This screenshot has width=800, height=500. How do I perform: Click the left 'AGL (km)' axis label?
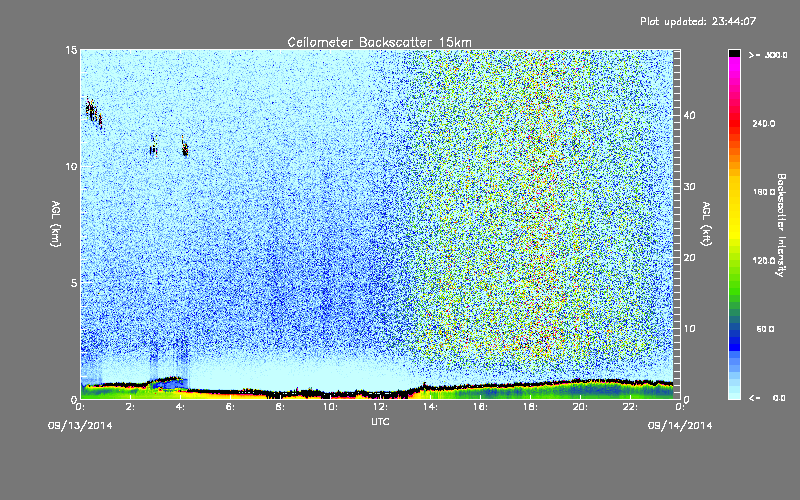click(x=56, y=224)
